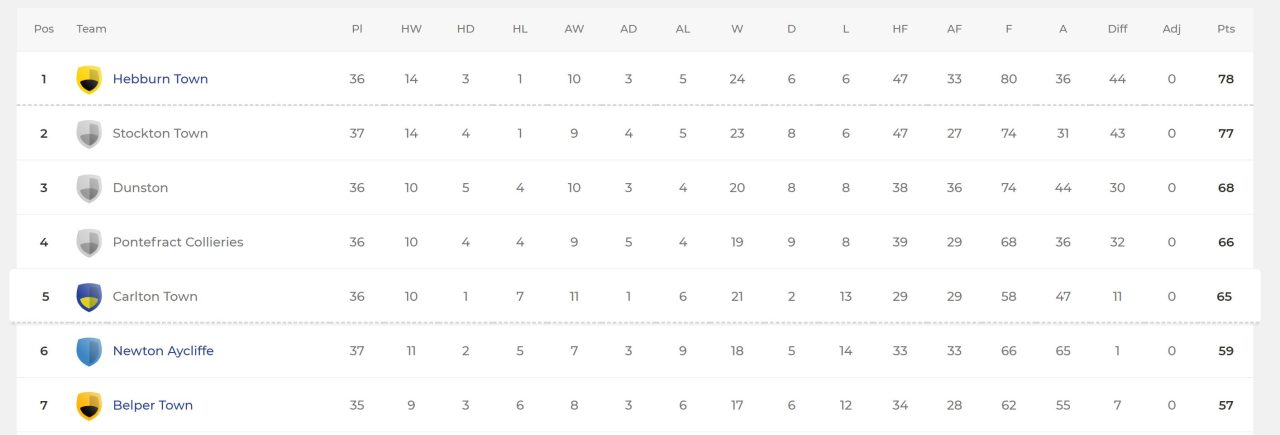Click the Stockton Town team name
This screenshot has width=1280, height=435.
(160, 133)
